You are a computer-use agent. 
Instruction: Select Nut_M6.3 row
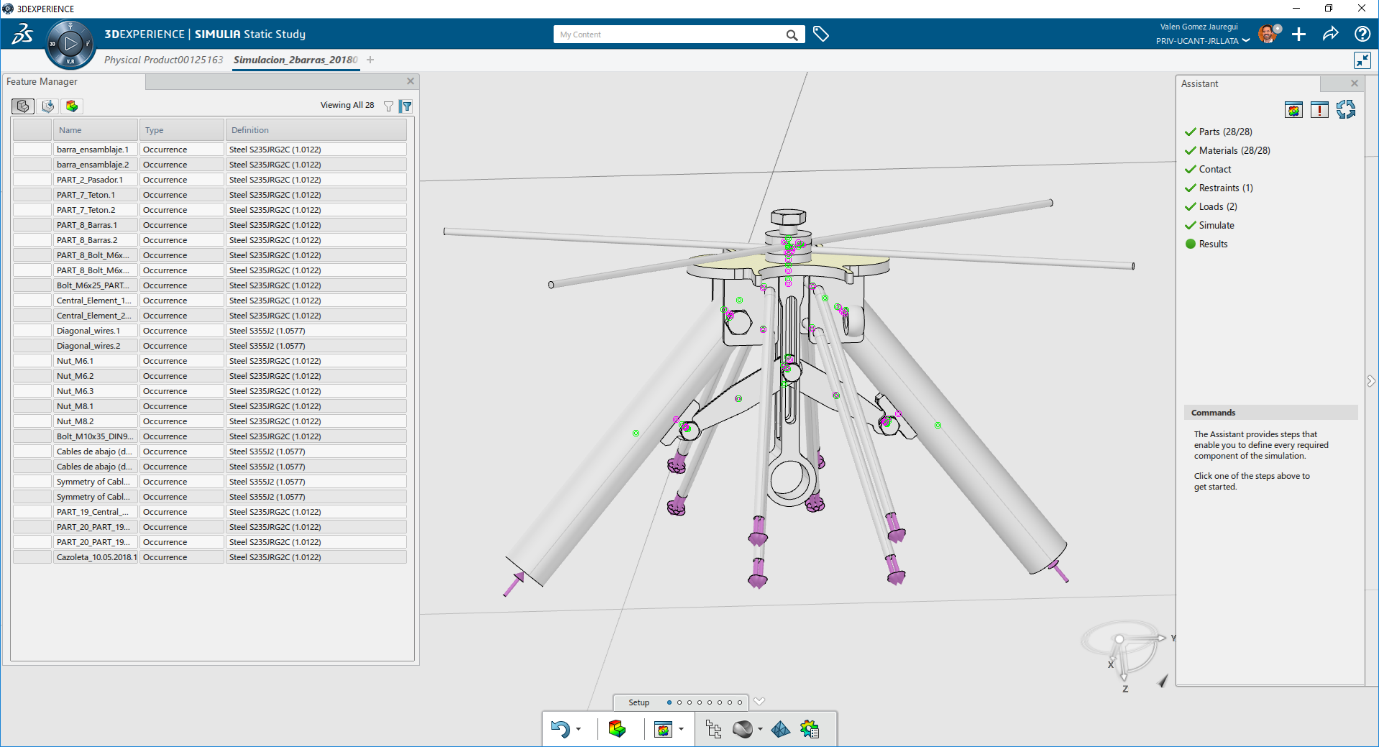click(x=210, y=391)
